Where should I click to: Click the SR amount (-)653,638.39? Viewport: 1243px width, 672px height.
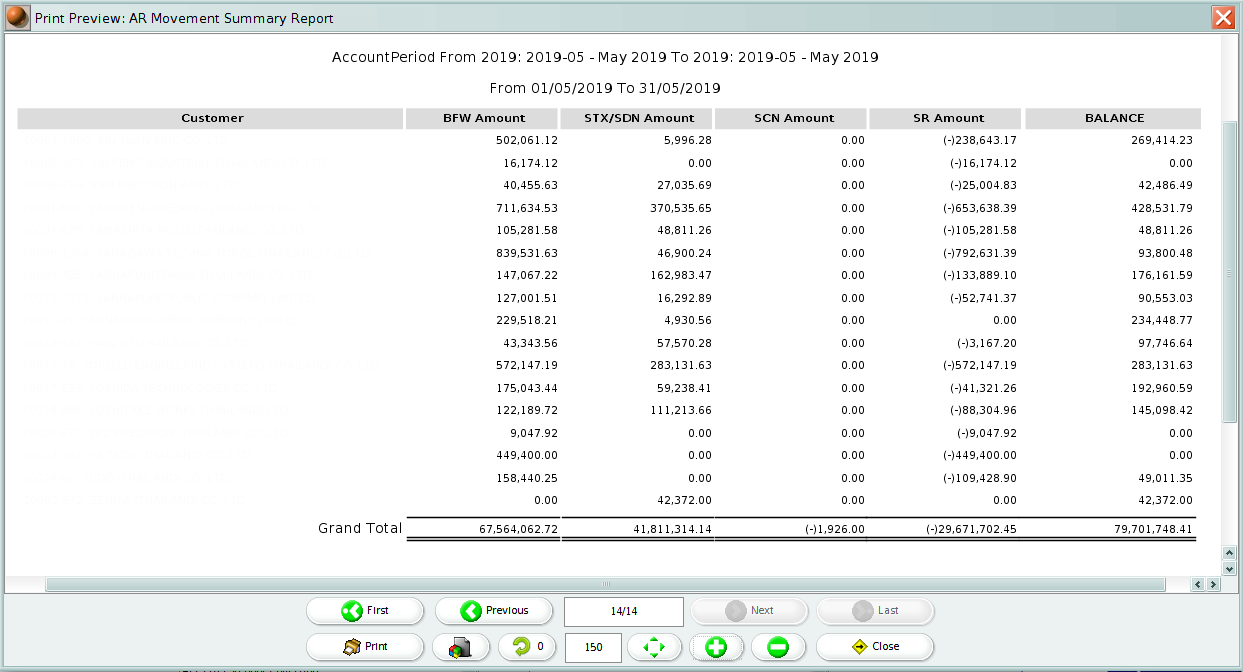980,208
